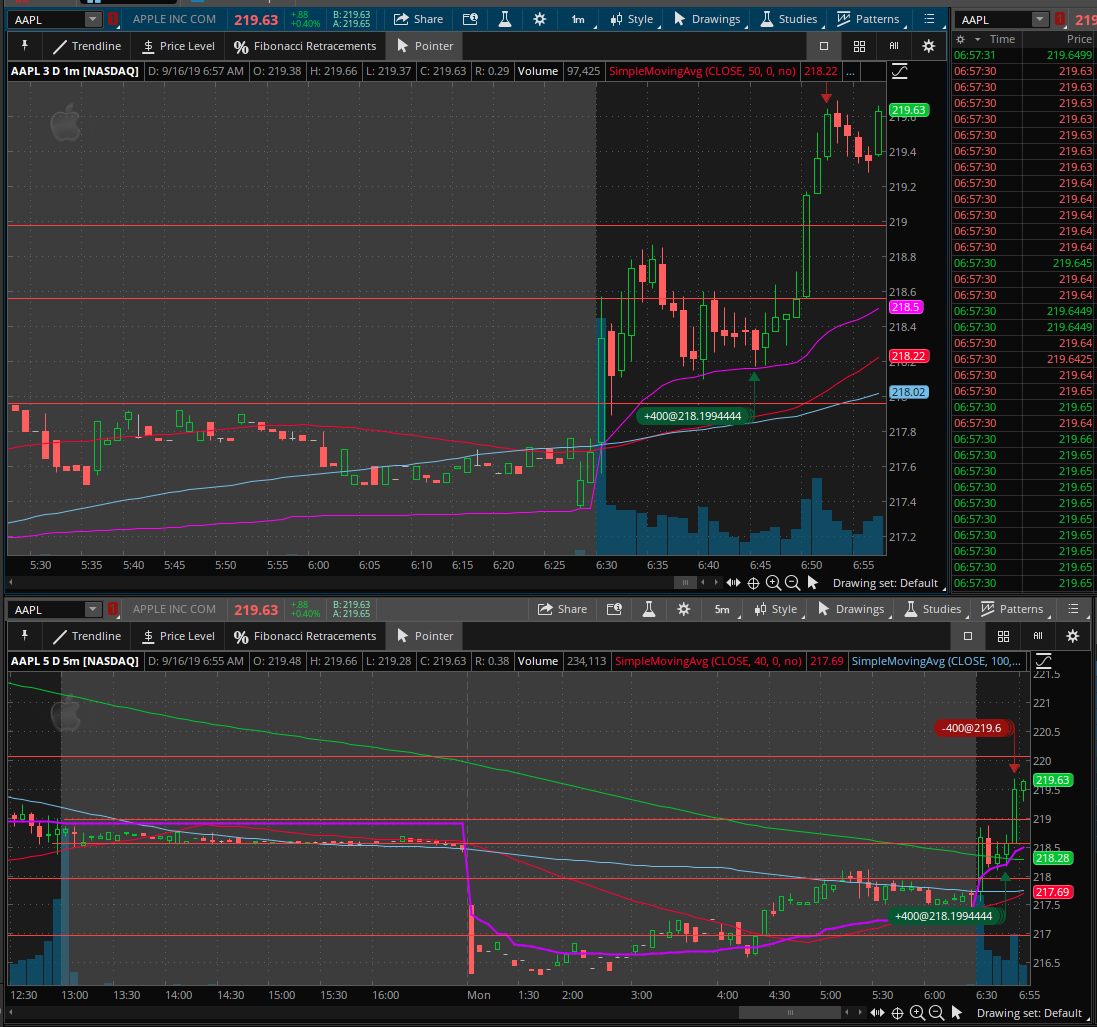This screenshot has width=1097, height=1027.
Task: Toggle the pin drawing tool, top toolbar
Action: coord(24,46)
